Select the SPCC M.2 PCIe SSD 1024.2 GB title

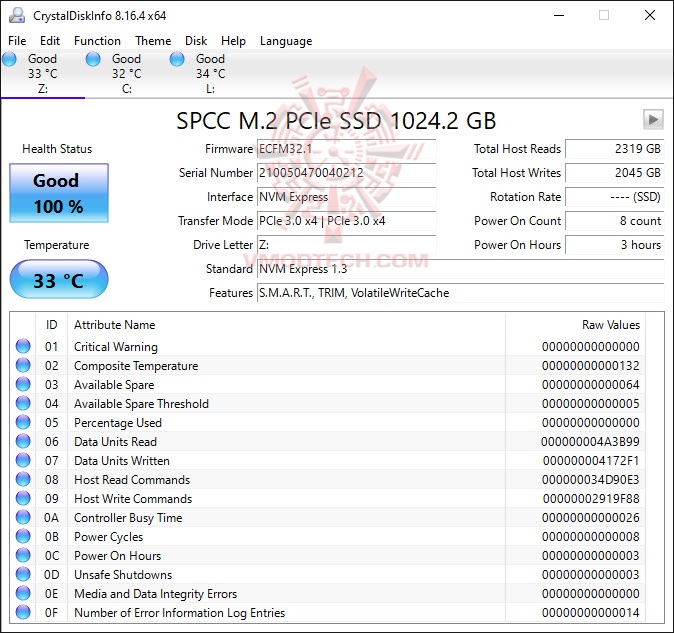(336, 121)
